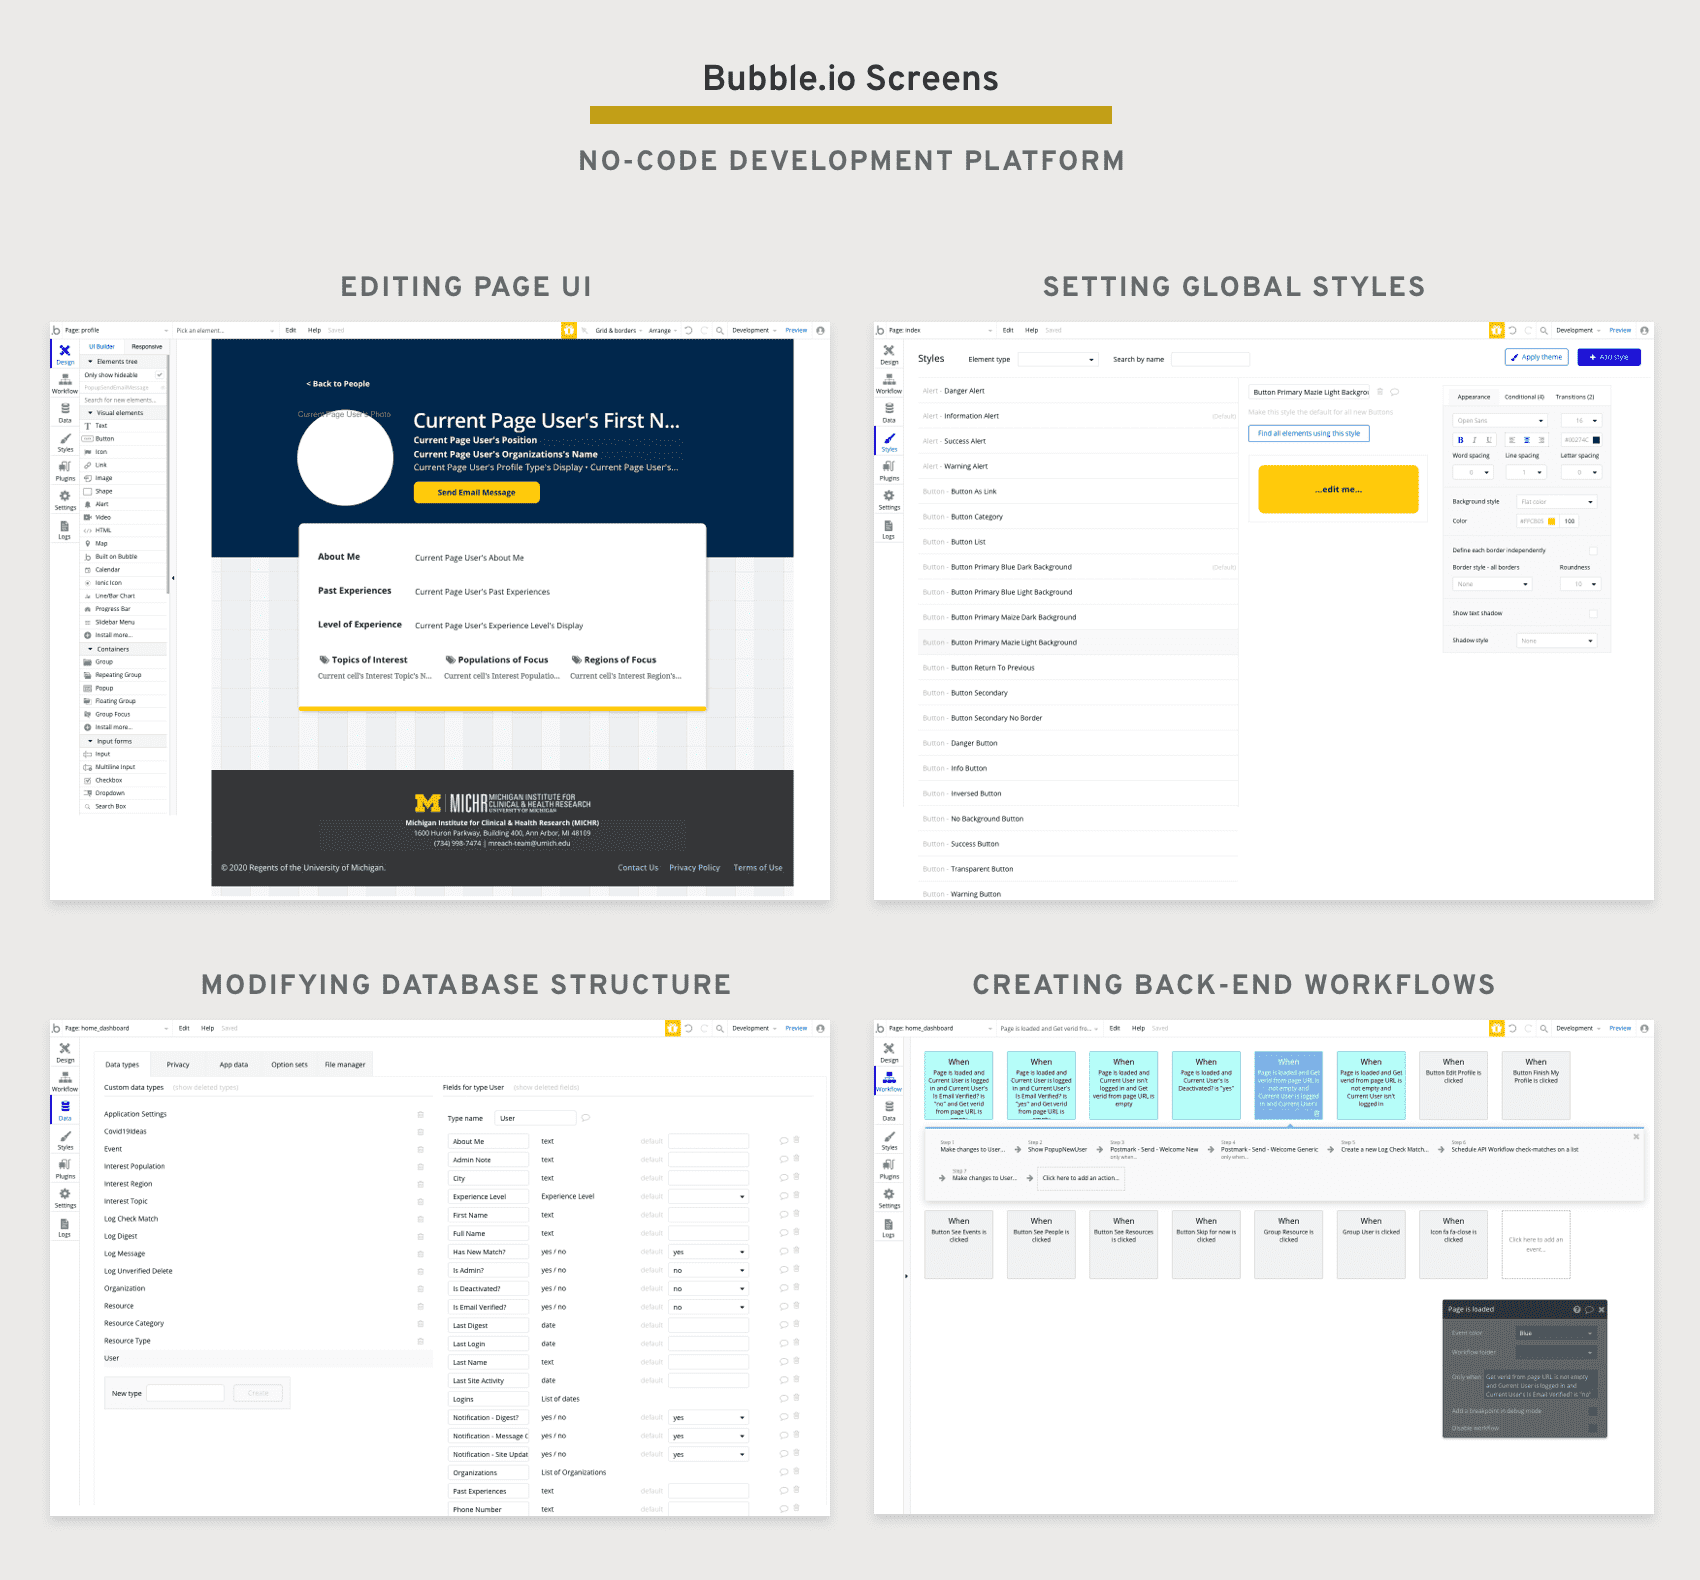
Task: Open Workflow icon in Editing Page UI sidebar
Action: pyautogui.click(x=65, y=384)
